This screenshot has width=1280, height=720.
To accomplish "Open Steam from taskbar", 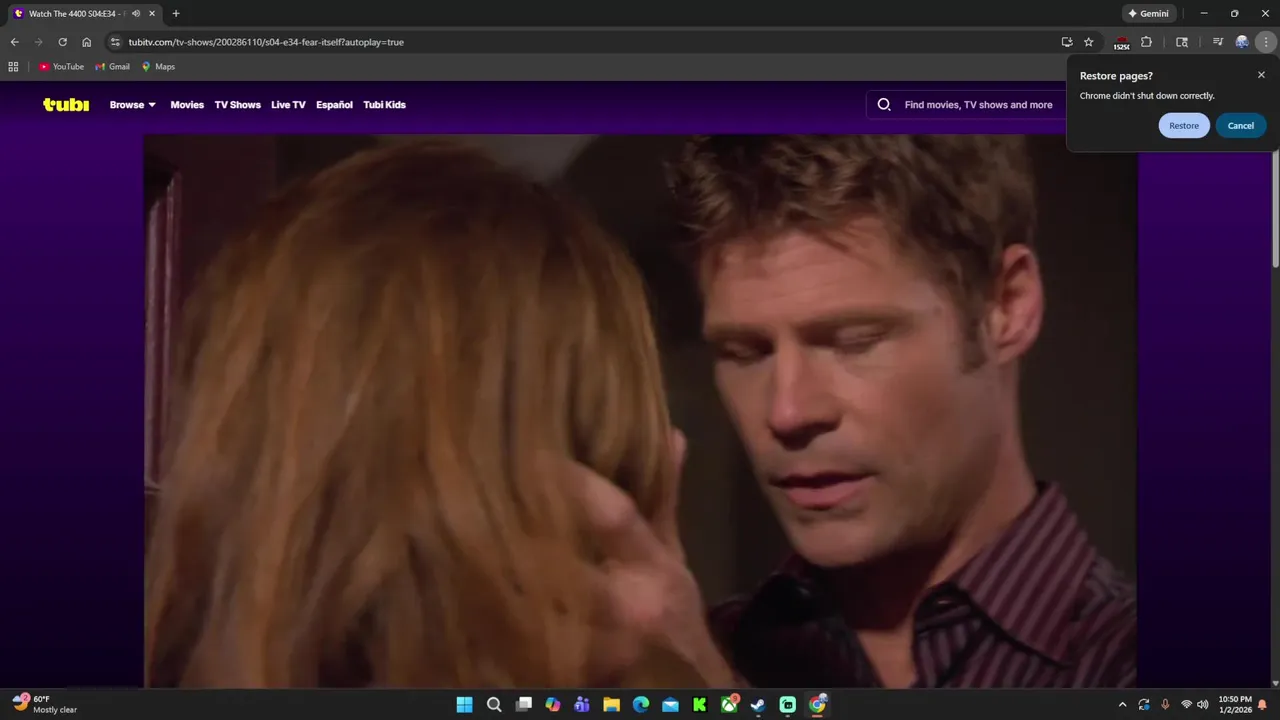I will pos(758,705).
